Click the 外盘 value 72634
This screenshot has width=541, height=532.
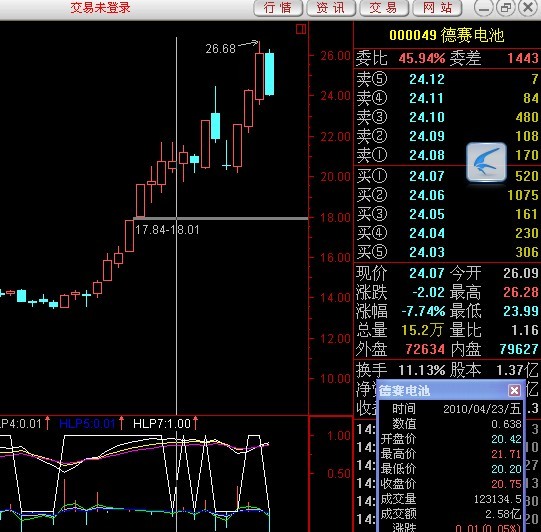point(425,349)
